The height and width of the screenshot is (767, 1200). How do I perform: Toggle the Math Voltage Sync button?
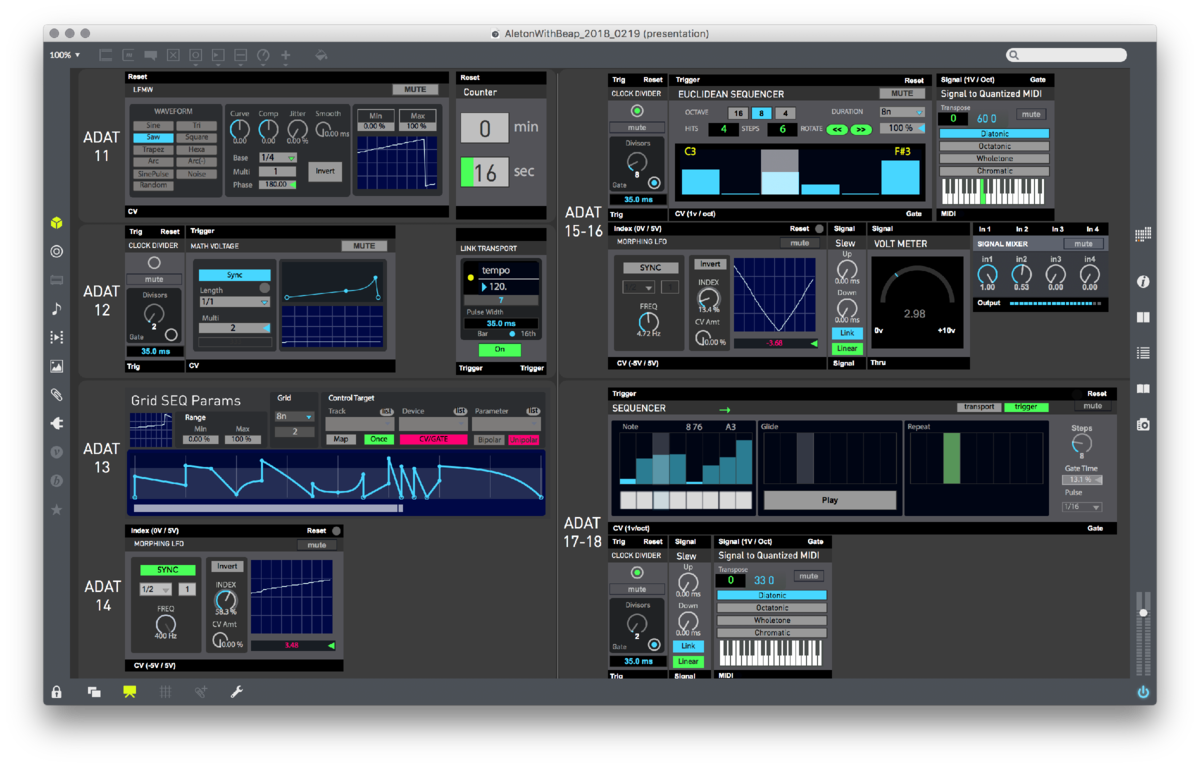click(x=235, y=274)
